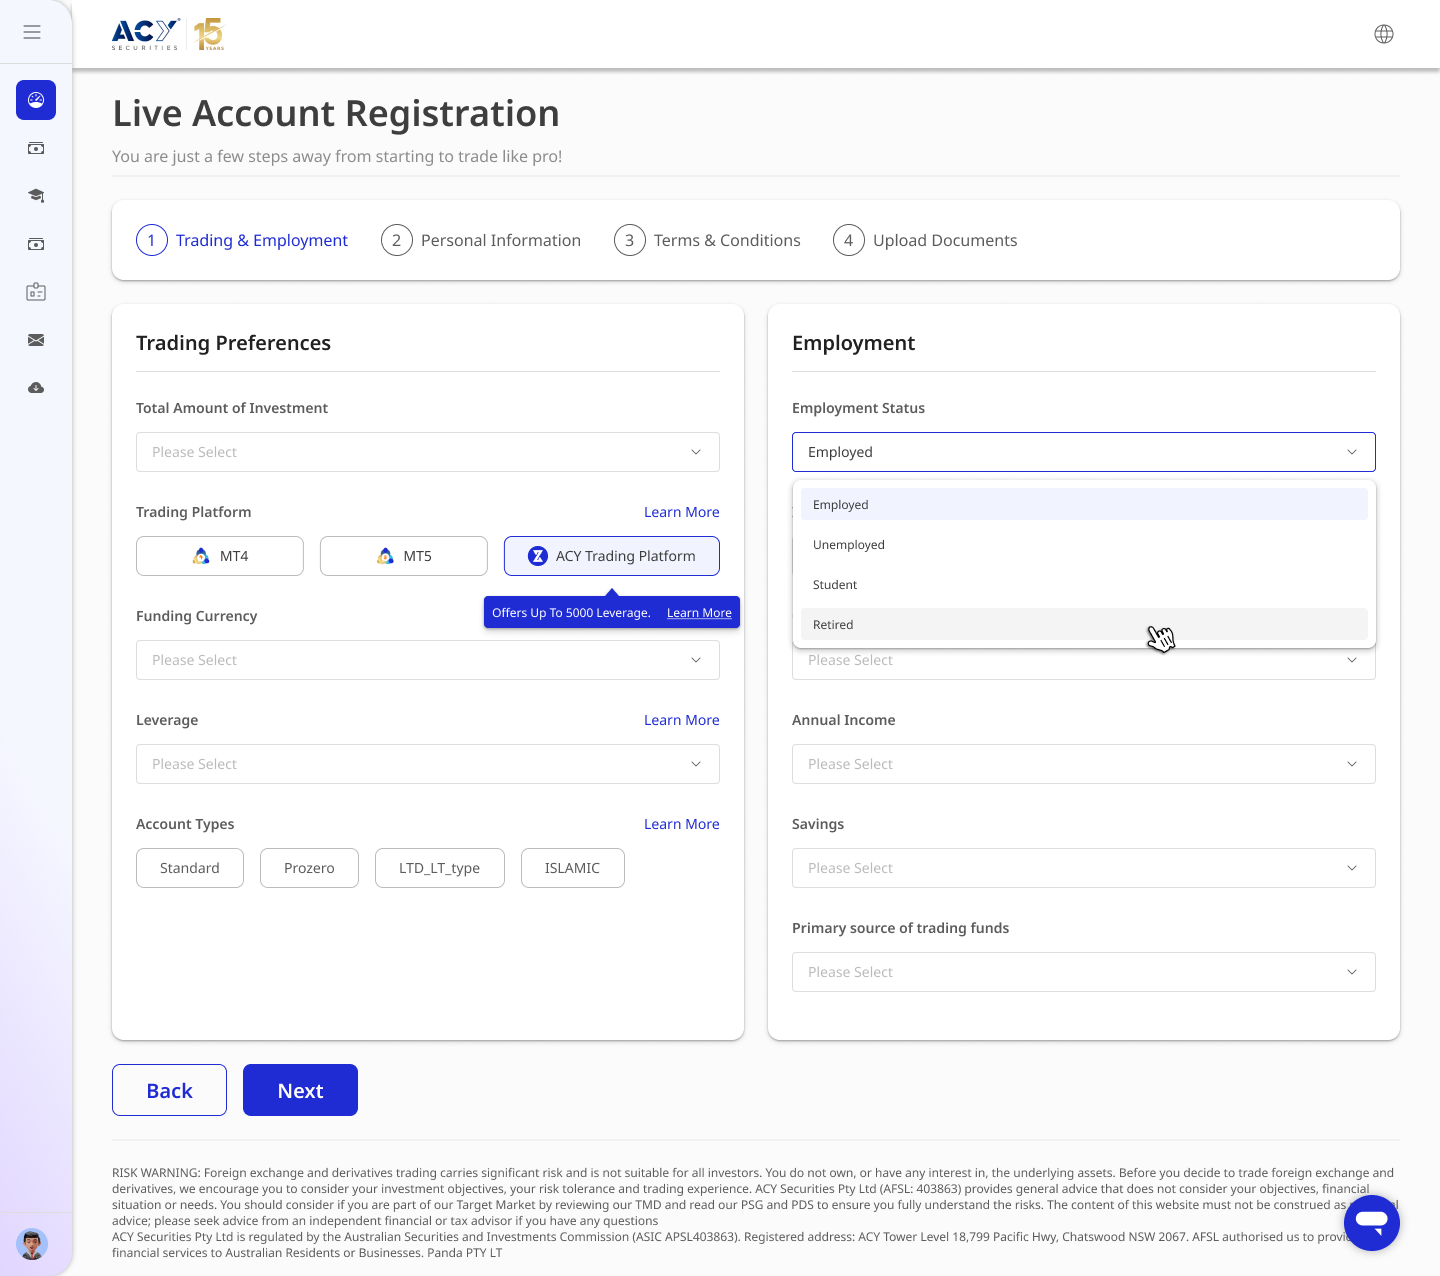Click the ID card verification icon in sidebar
This screenshot has width=1440, height=1276.
point(35,291)
